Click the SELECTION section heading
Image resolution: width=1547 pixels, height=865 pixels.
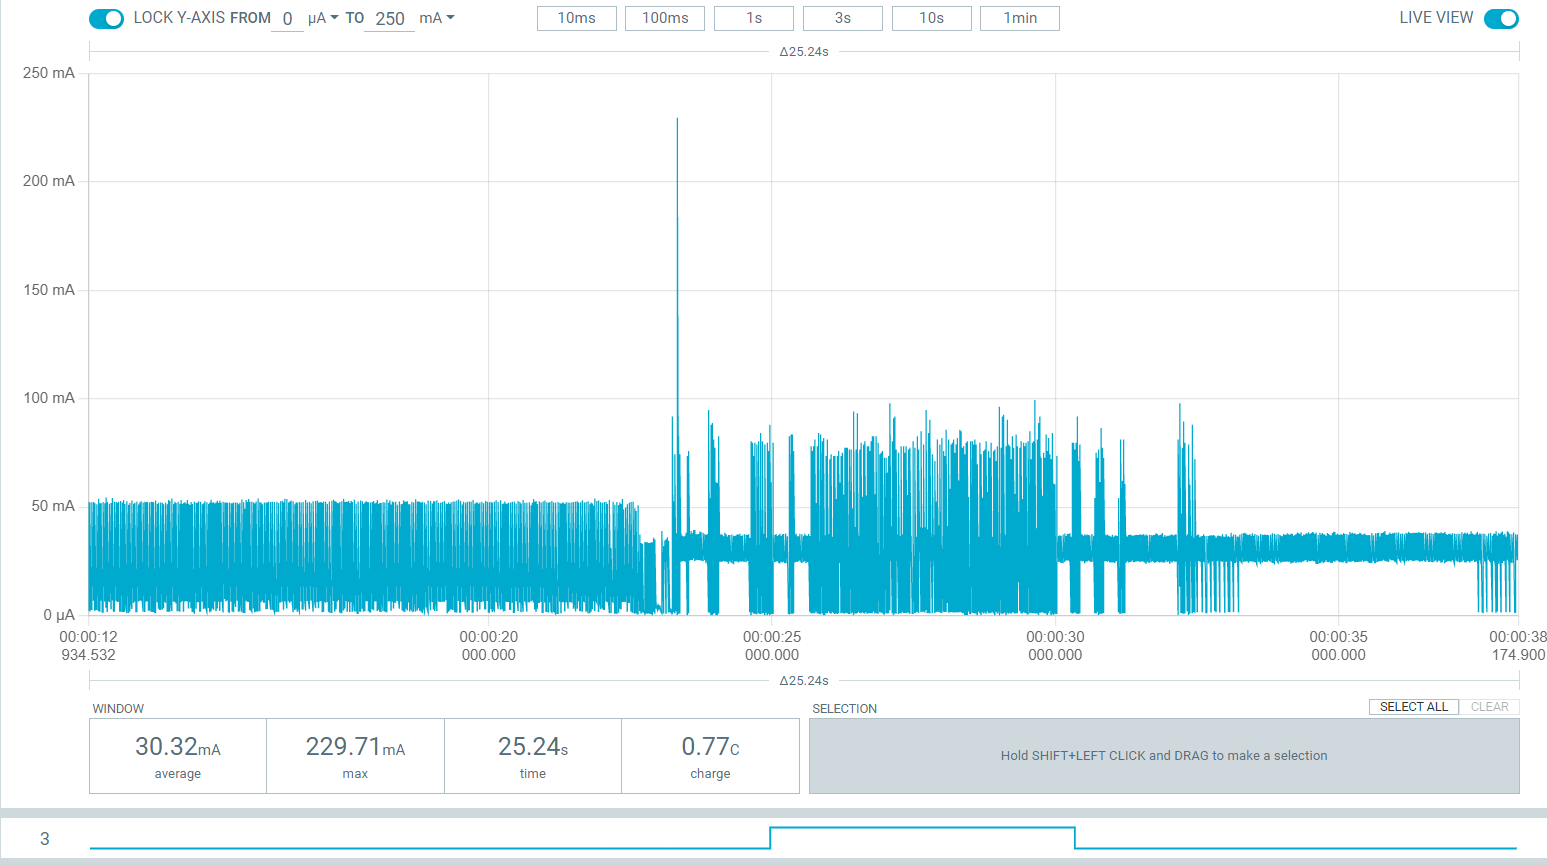pos(845,709)
